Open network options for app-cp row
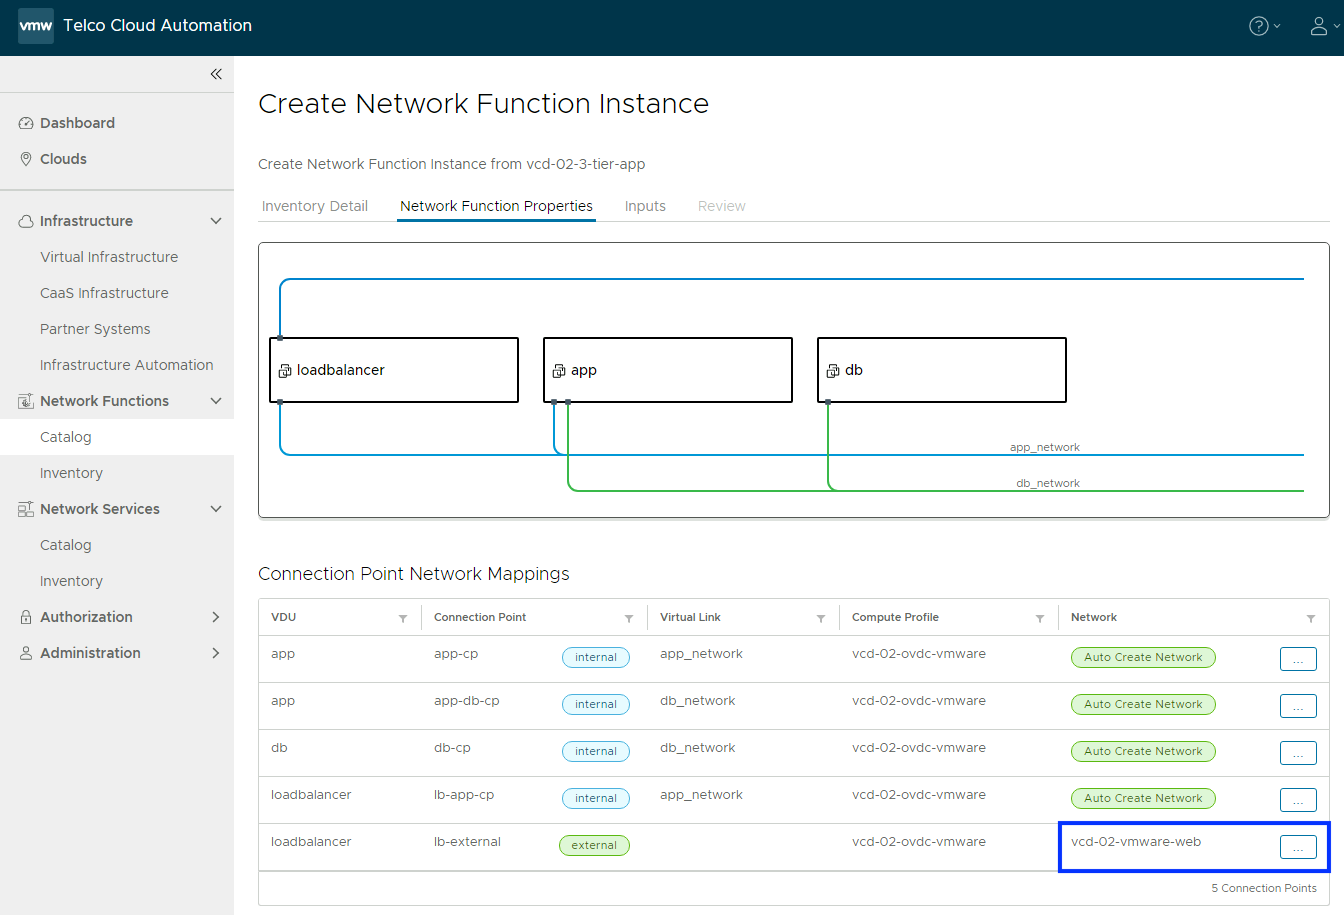The width and height of the screenshot is (1344, 915). pyautogui.click(x=1298, y=659)
